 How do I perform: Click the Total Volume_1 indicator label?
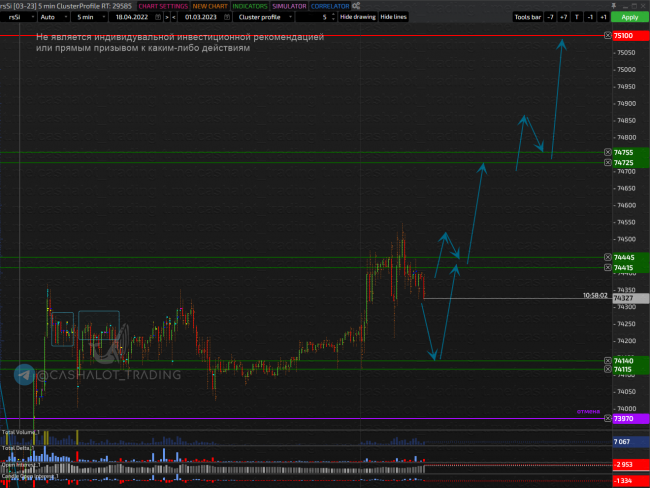(21, 432)
